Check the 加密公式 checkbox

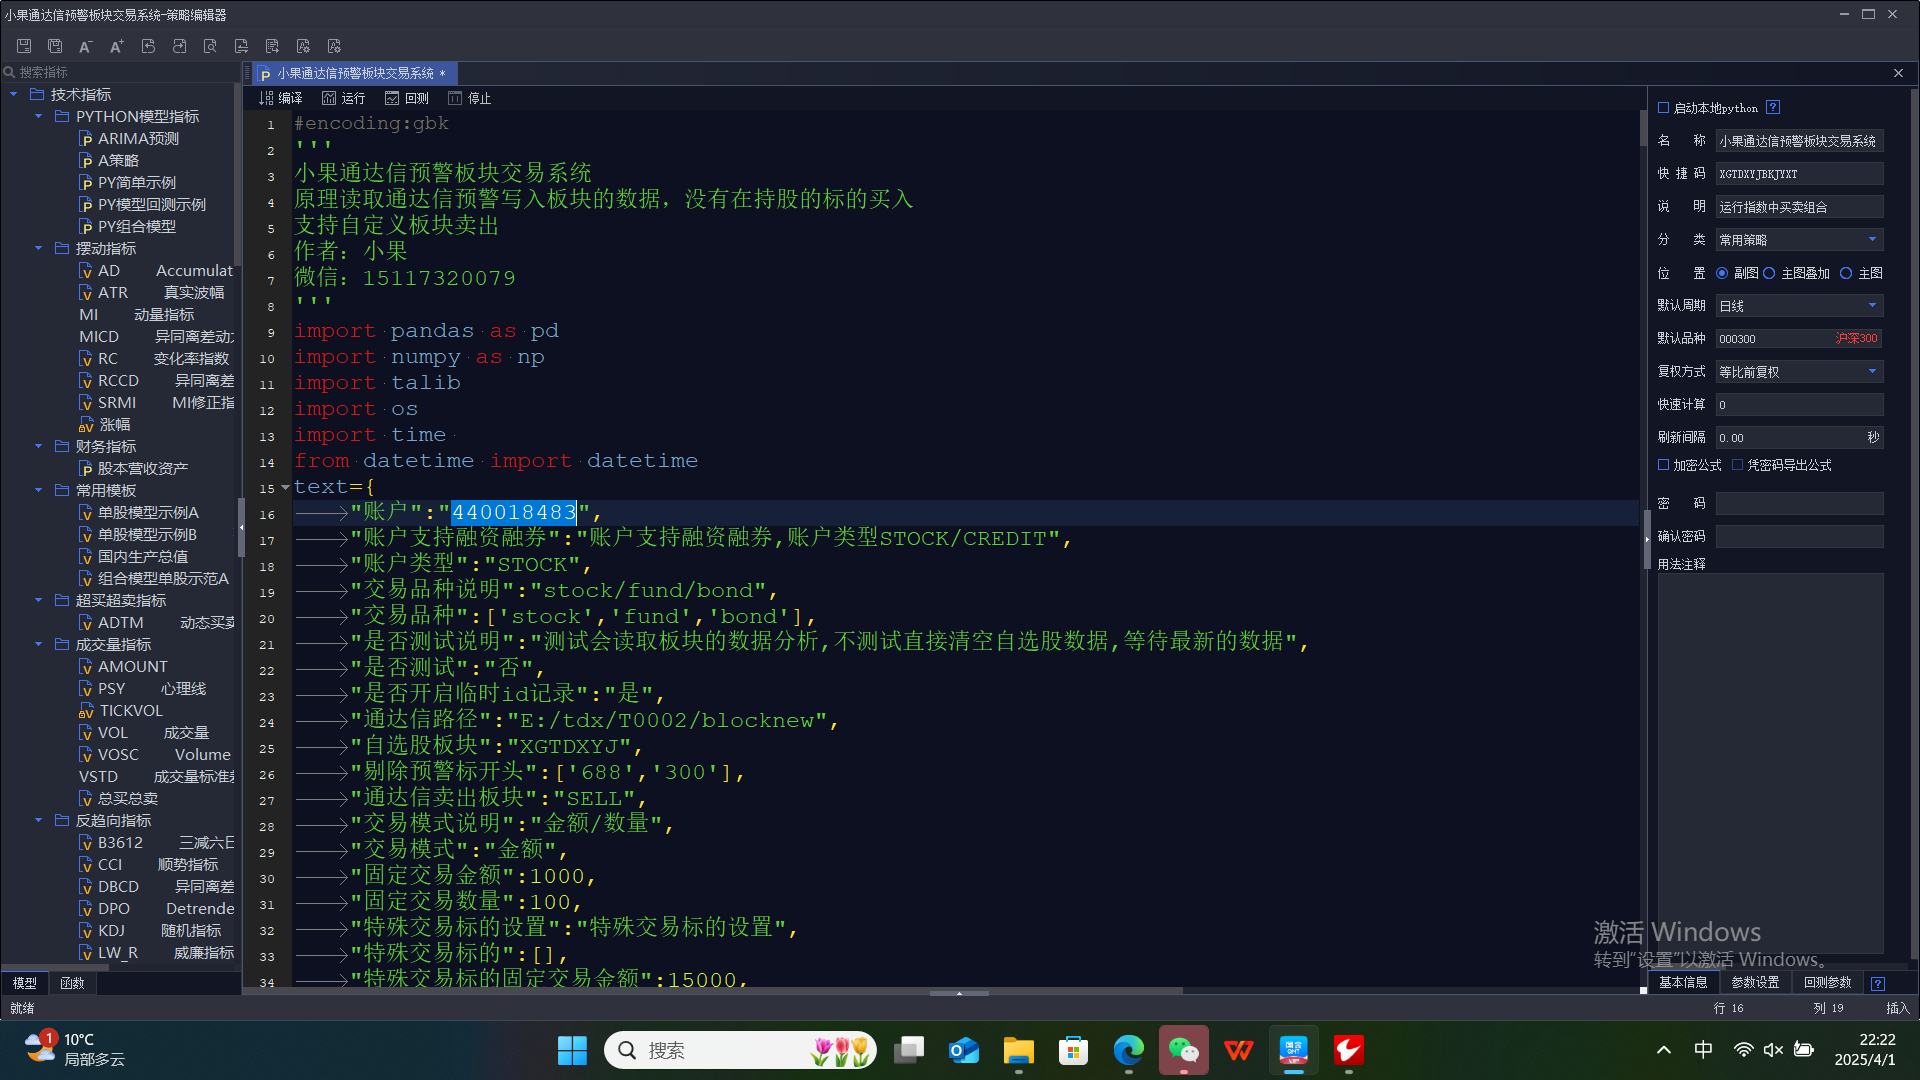[x=1664, y=465]
